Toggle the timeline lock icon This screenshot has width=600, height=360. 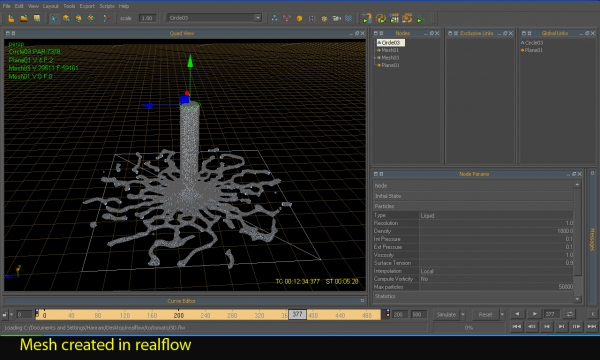tap(5, 315)
